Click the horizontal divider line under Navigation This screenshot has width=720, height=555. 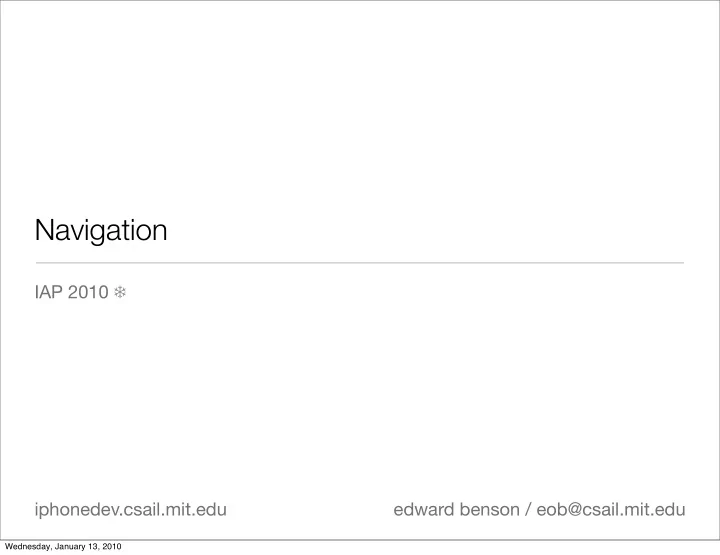tap(360, 263)
